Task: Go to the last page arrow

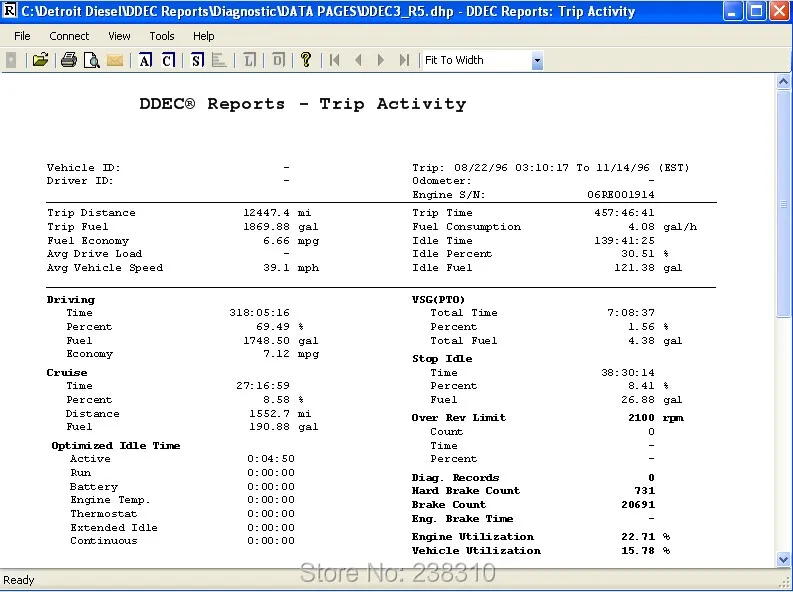Action: click(x=404, y=60)
